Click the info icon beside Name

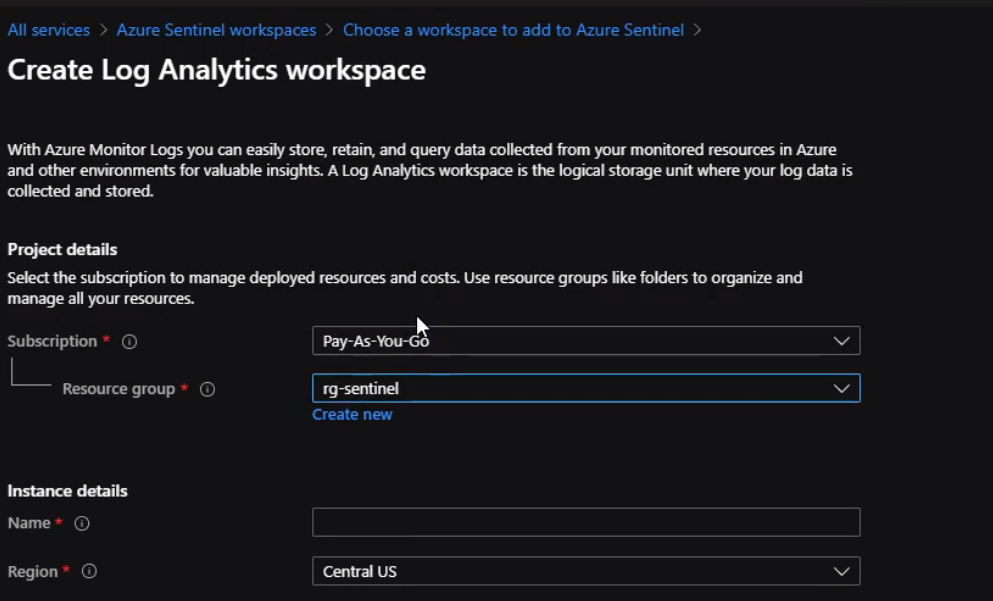click(x=82, y=523)
